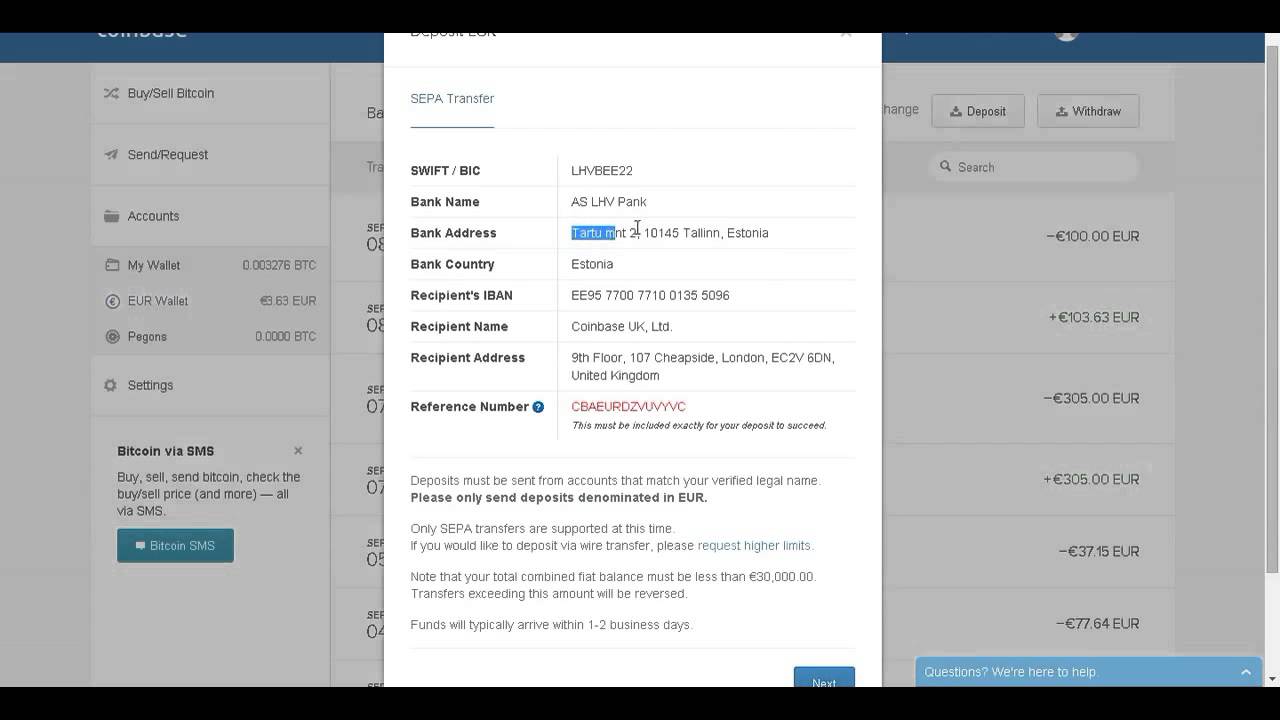Click the search magnifier icon
Image resolution: width=1280 pixels, height=720 pixels.
tap(945, 167)
